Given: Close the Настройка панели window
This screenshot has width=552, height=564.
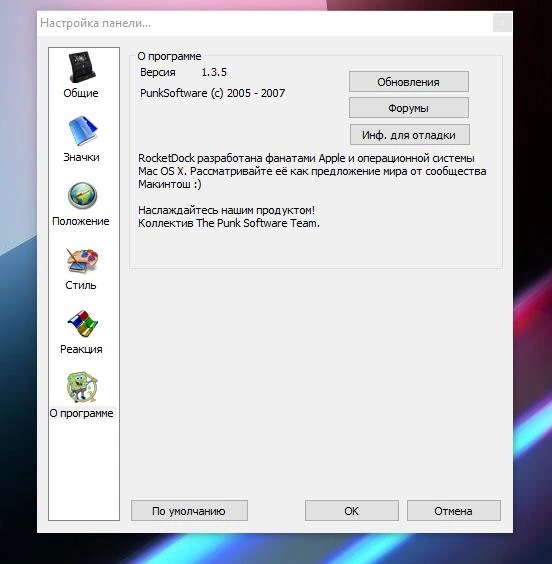Looking at the screenshot, I should 502,23.
